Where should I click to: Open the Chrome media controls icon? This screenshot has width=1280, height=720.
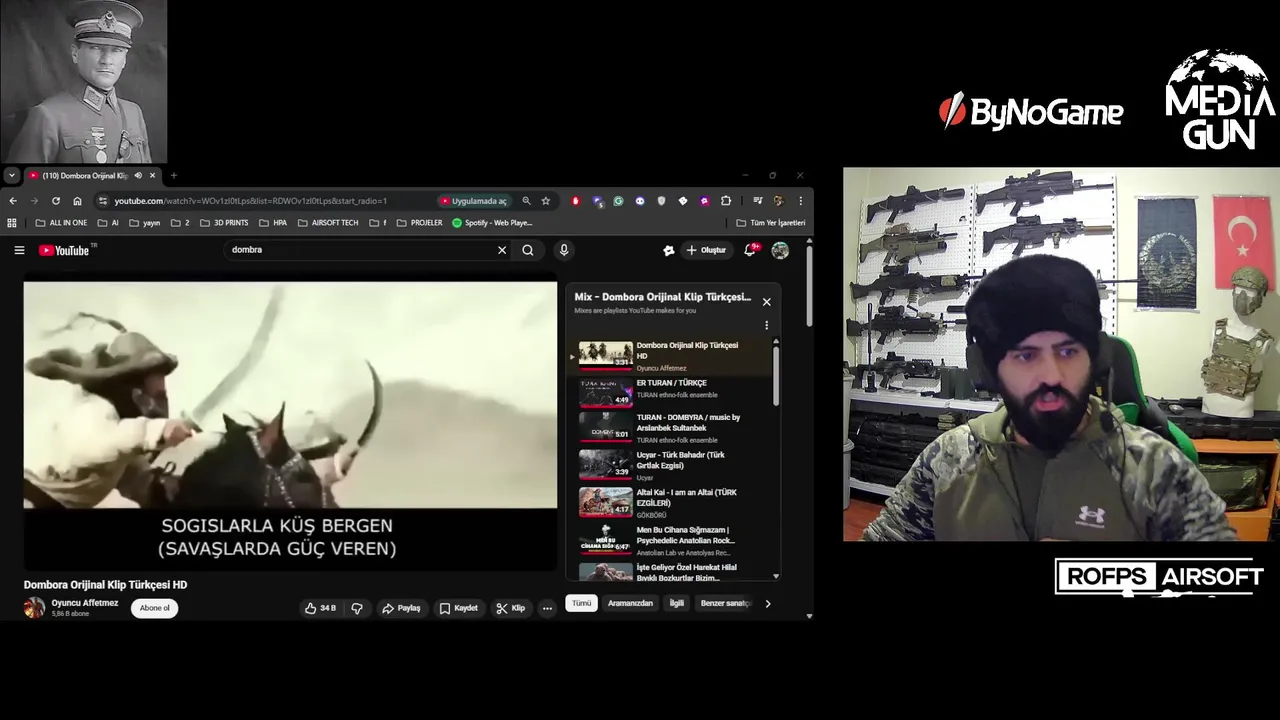point(757,201)
